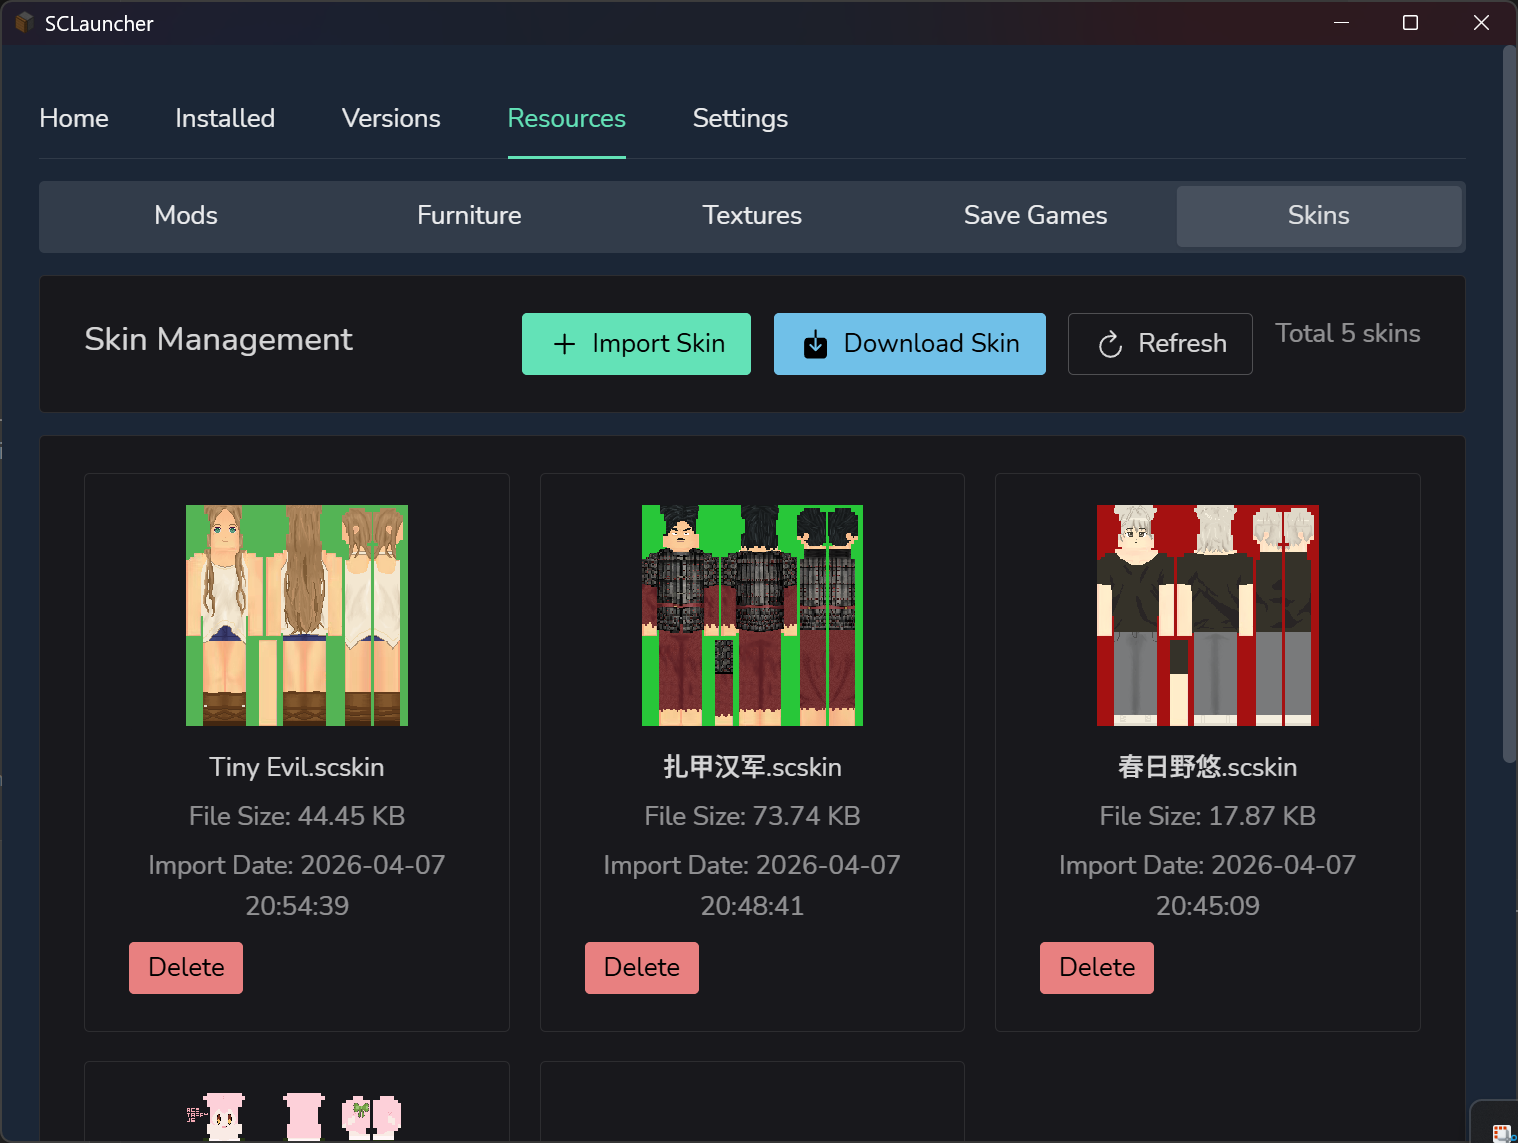1518x1143 pixels.
Task: Click the pink skin preview in bottom card
Action: click(297, 1117)
